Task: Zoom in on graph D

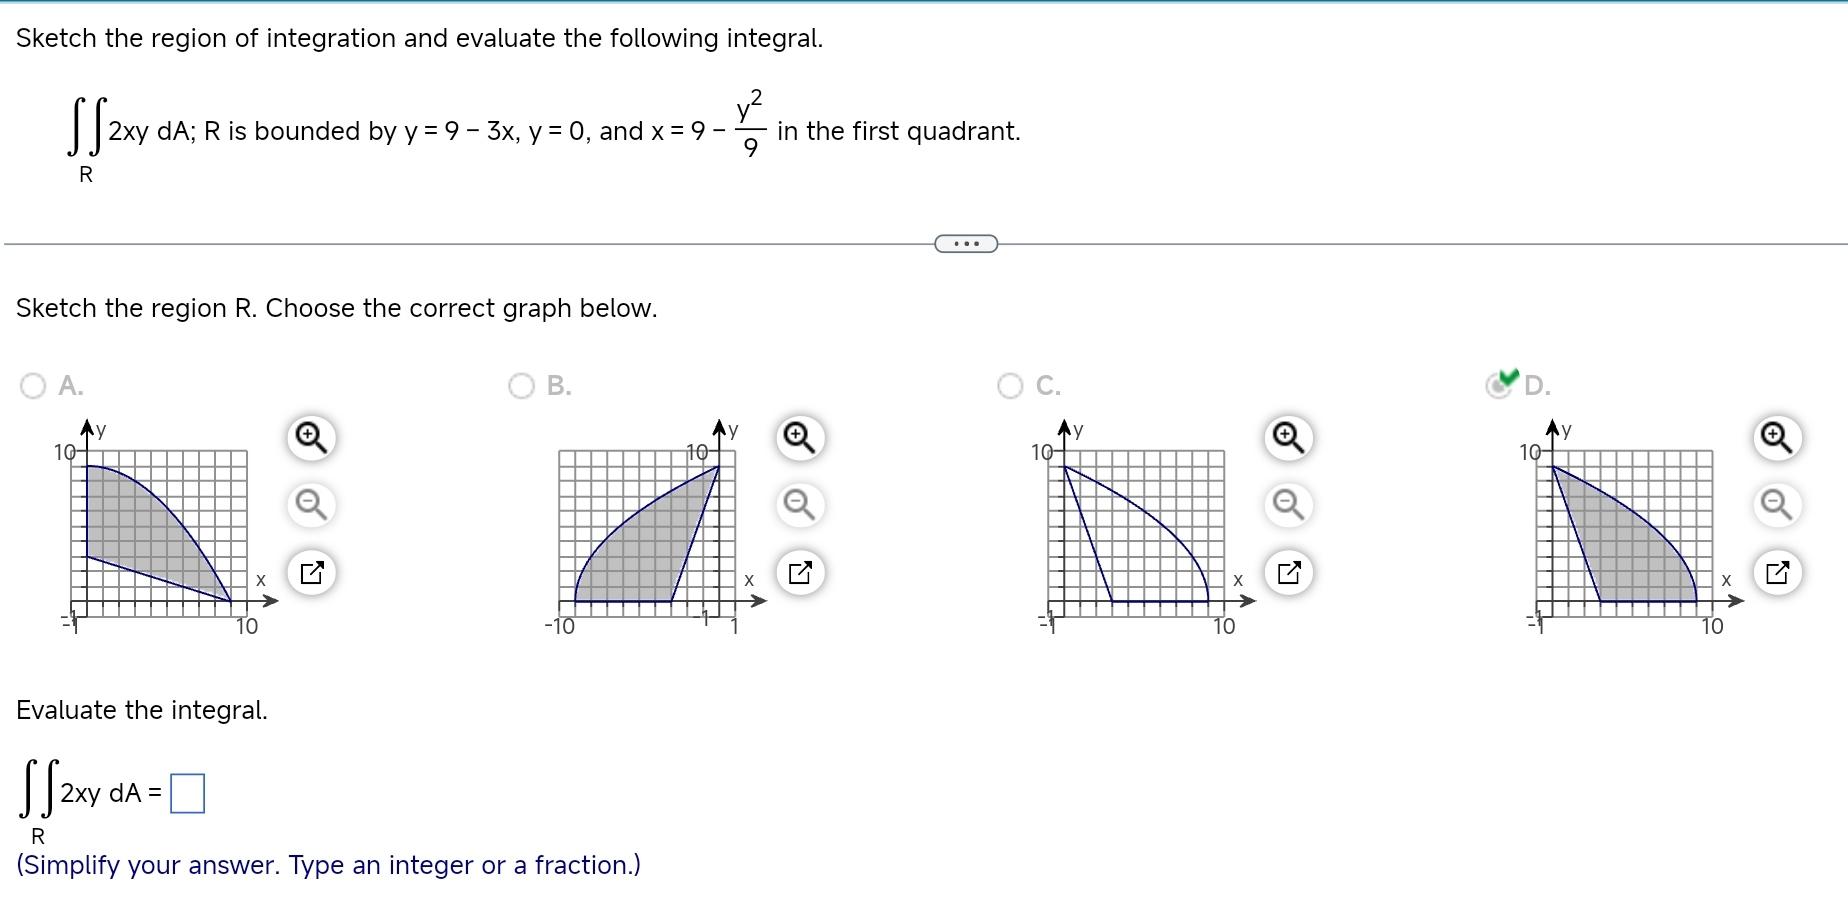Action: point(1775,437)
